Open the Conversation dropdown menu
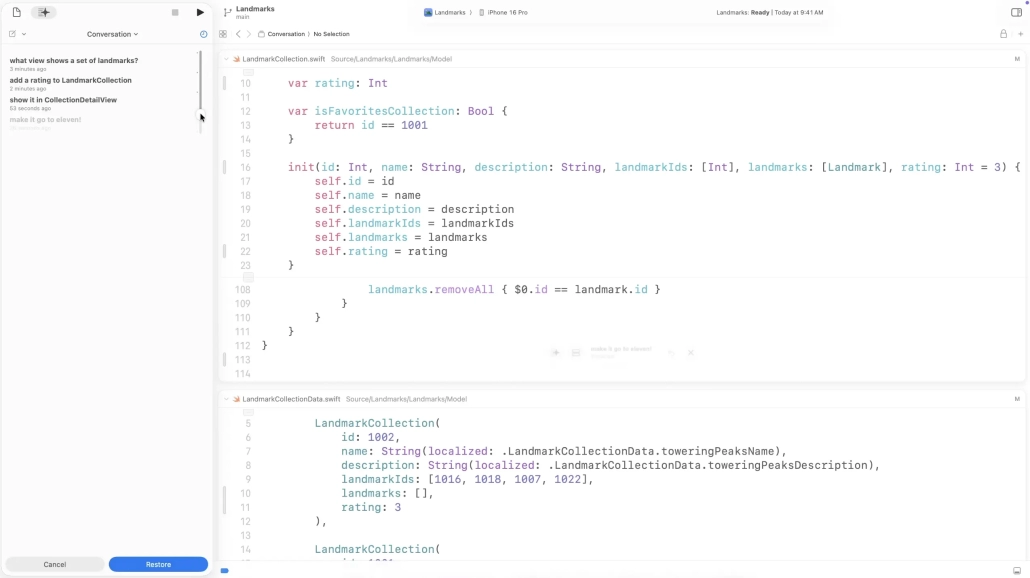The height and width of the screenshot is (578, 1030). (x=112, y=34)
